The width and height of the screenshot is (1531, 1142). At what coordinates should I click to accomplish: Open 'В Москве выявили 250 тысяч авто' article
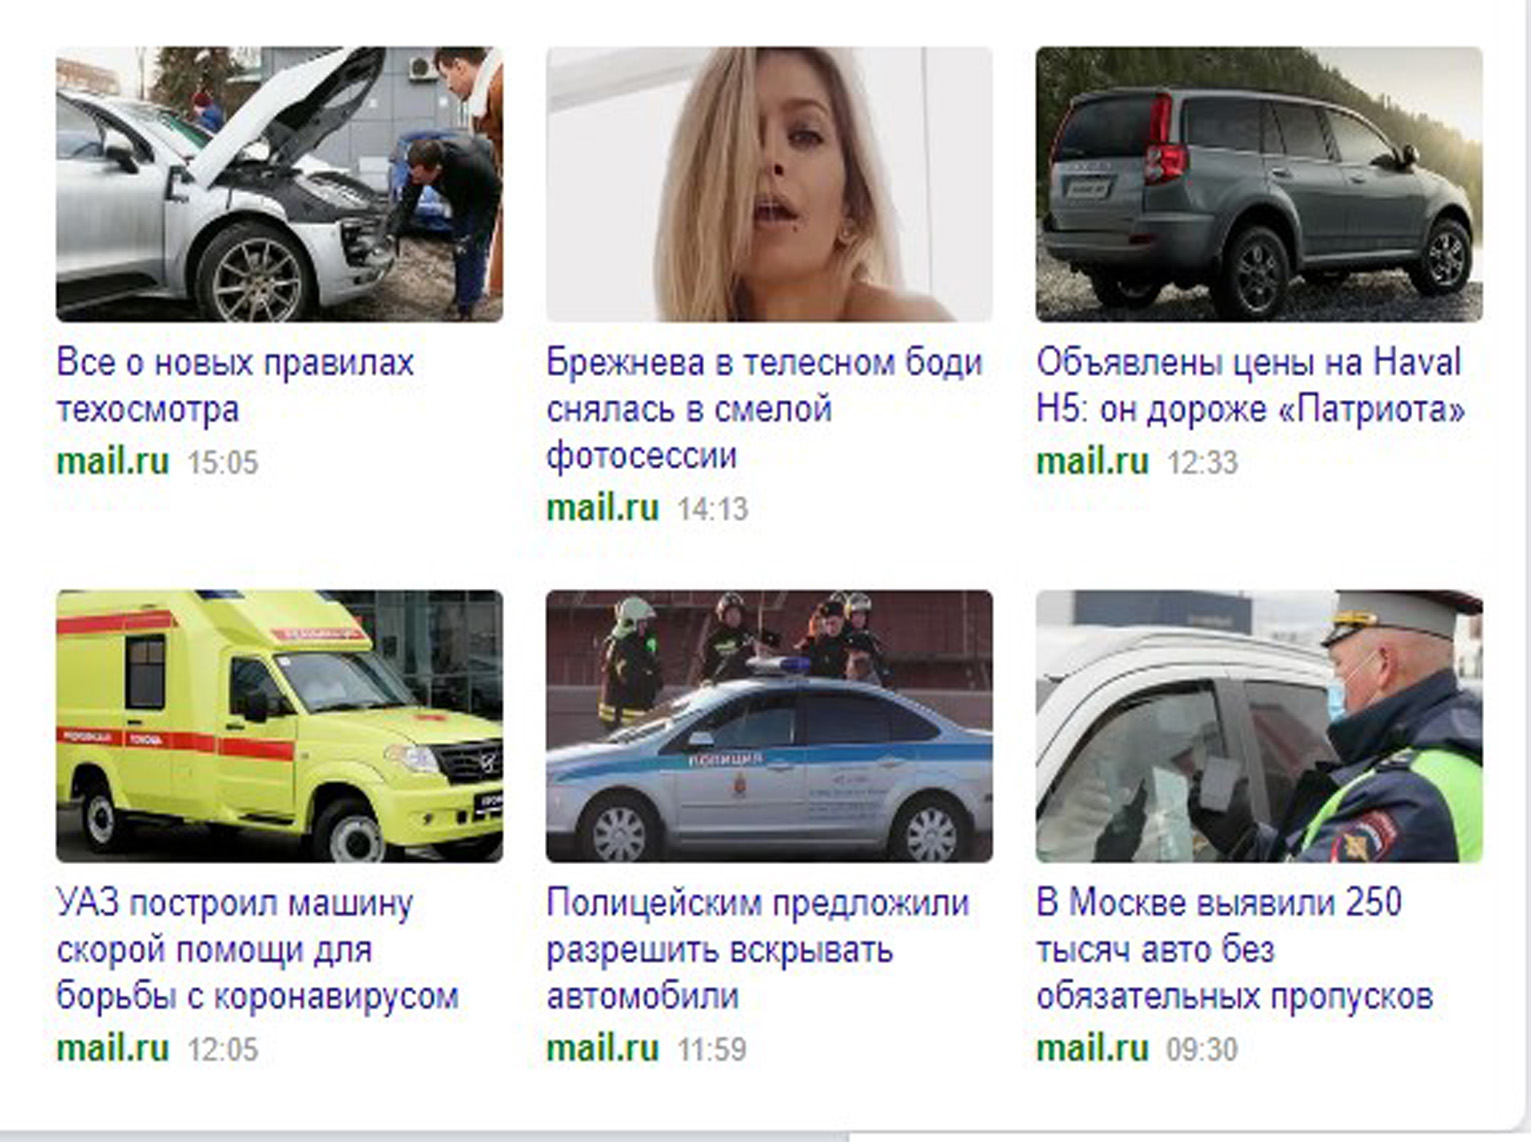[1235, 950]
